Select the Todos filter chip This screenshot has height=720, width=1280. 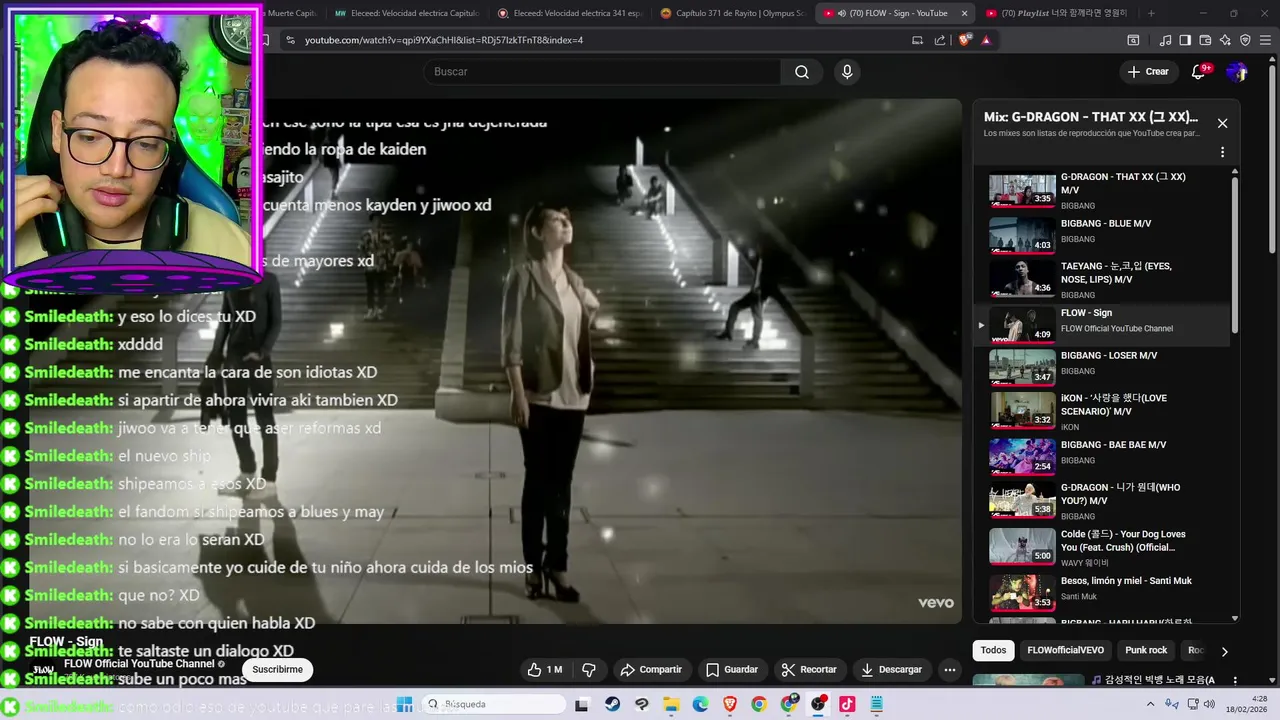click(x=993, y=650)
